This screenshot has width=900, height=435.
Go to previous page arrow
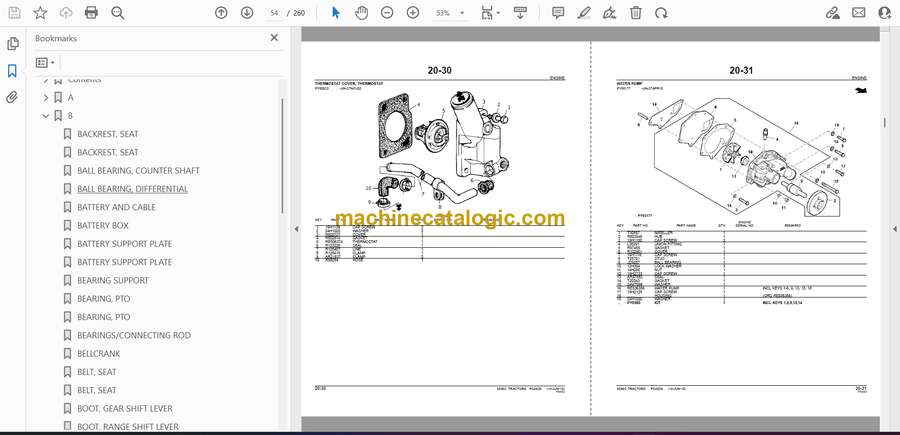[x=221, y=13]
